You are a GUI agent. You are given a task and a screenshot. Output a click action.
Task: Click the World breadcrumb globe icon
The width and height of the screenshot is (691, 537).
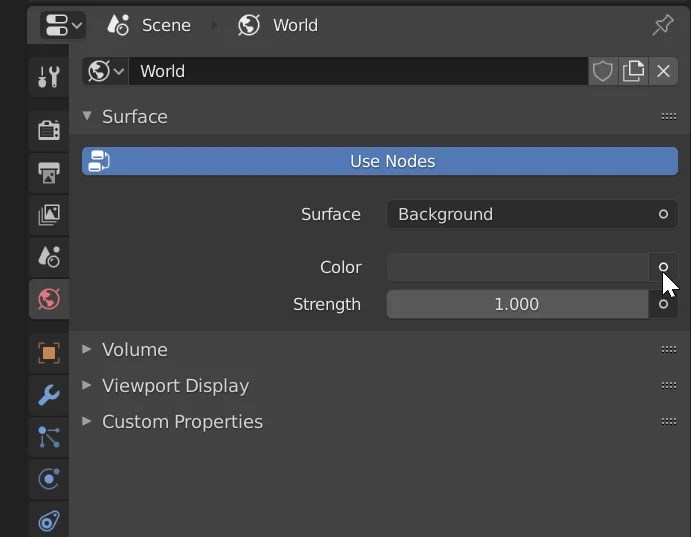pos(249,25)
